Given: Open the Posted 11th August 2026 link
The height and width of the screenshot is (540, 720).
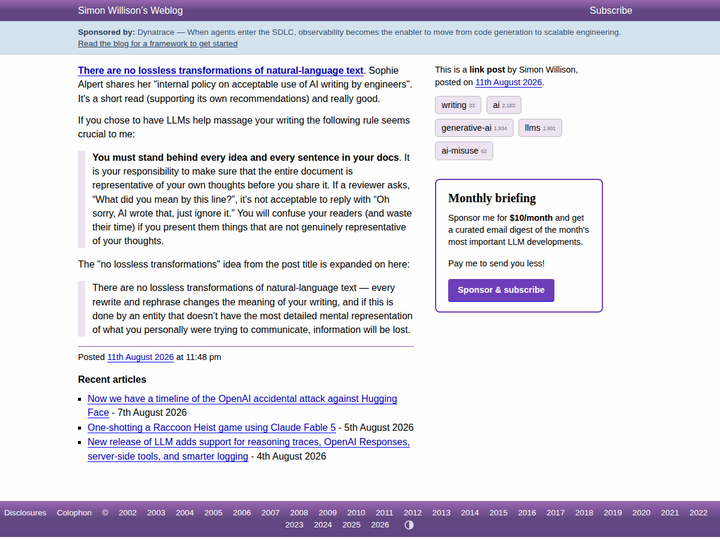Looking at the screenshot, I should coord(141,357).
